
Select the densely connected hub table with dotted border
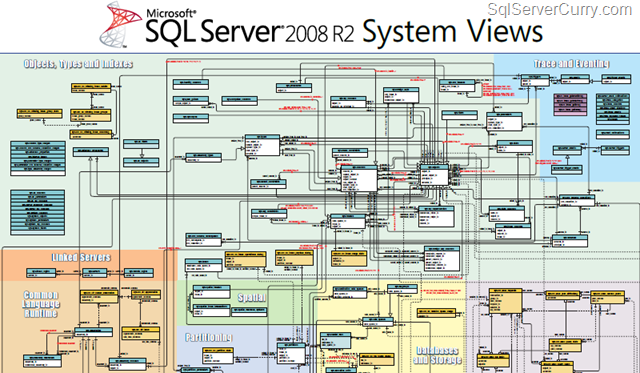434,175
